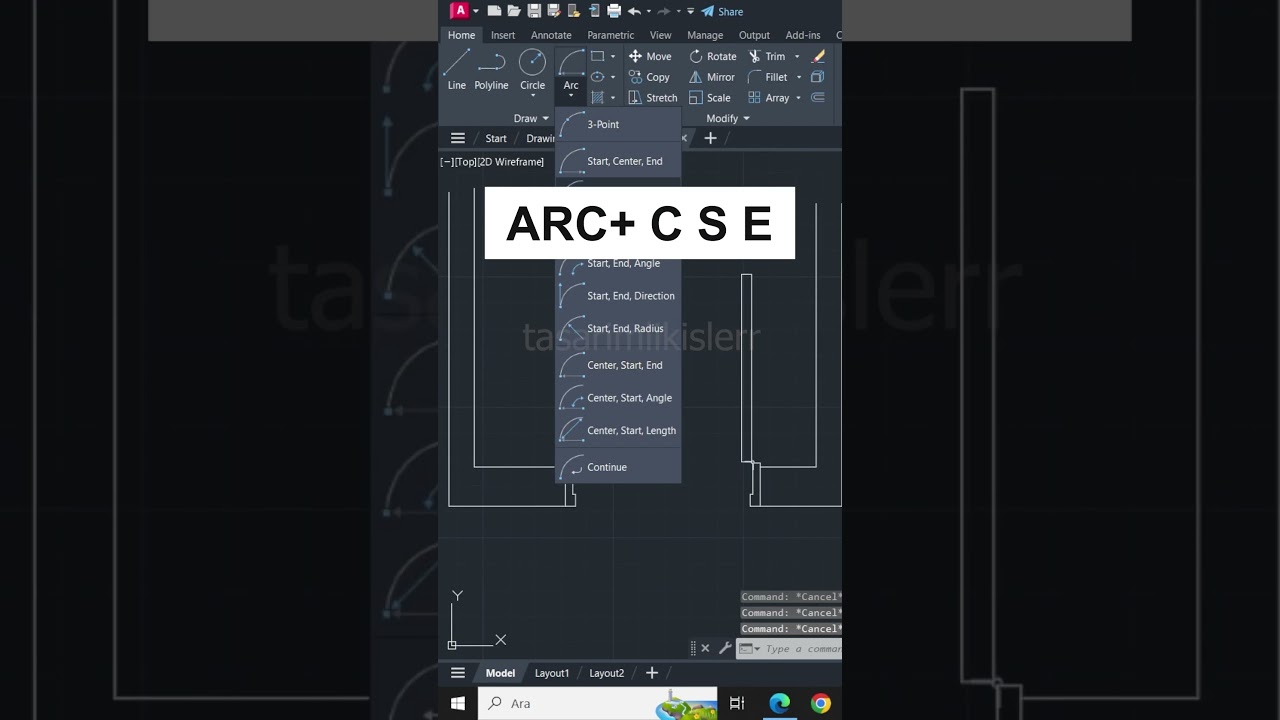The width and height of the screenshot is (1280, 720).
Task: Open the command line customize wrench
Action: (x=725, y=648)
